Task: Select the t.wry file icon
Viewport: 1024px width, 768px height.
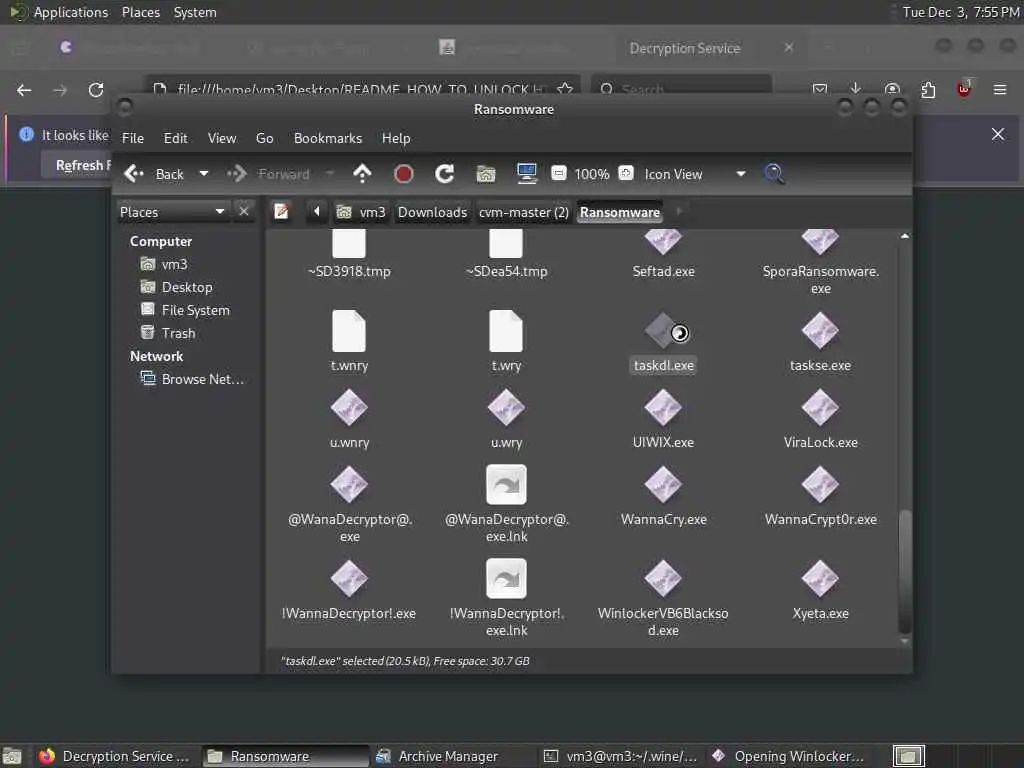Action: [x=506, y=331]
